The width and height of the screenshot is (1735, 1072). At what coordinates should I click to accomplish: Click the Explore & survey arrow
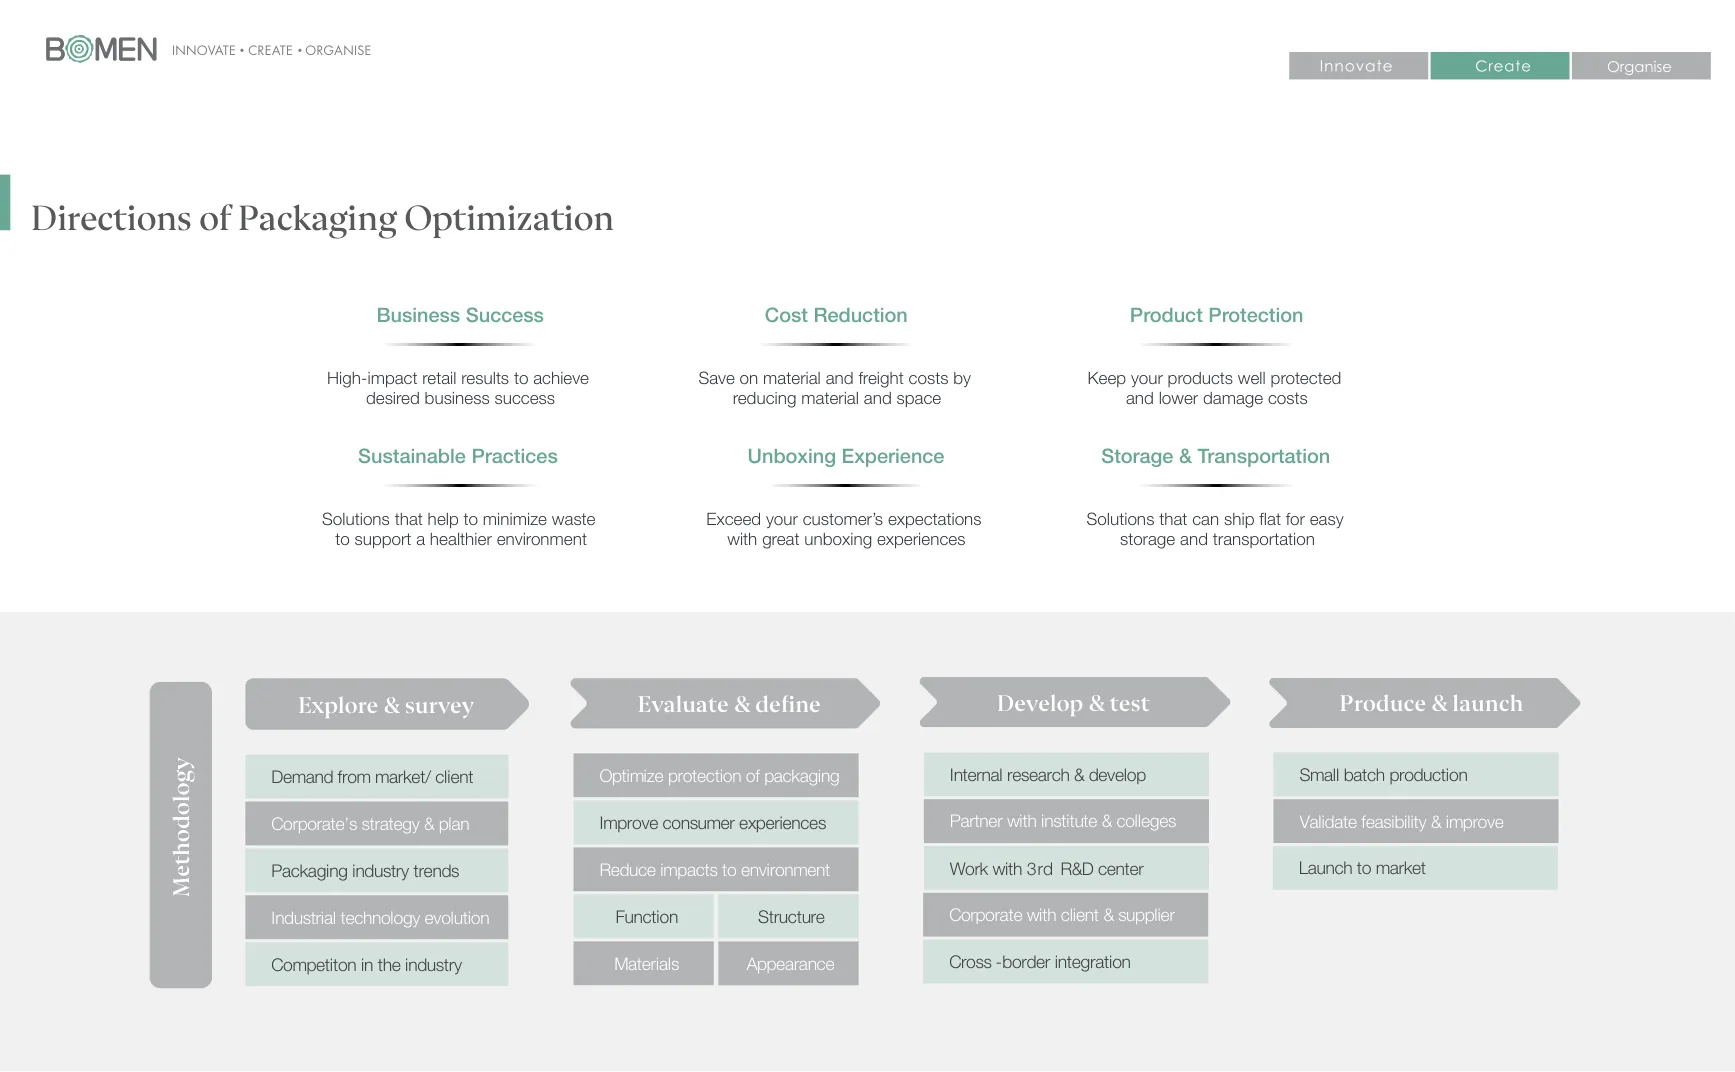[386, 705]
